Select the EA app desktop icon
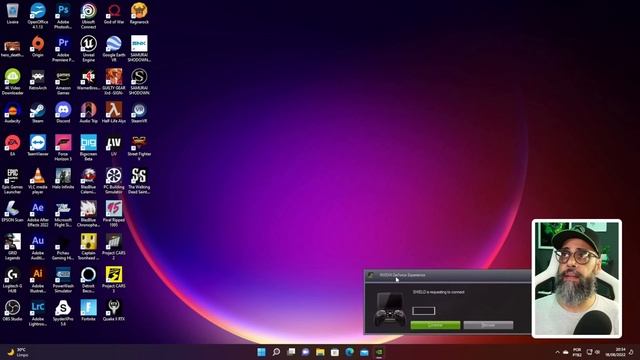Image resolution: width=640 pixels, height=360 pixels. 13,145
